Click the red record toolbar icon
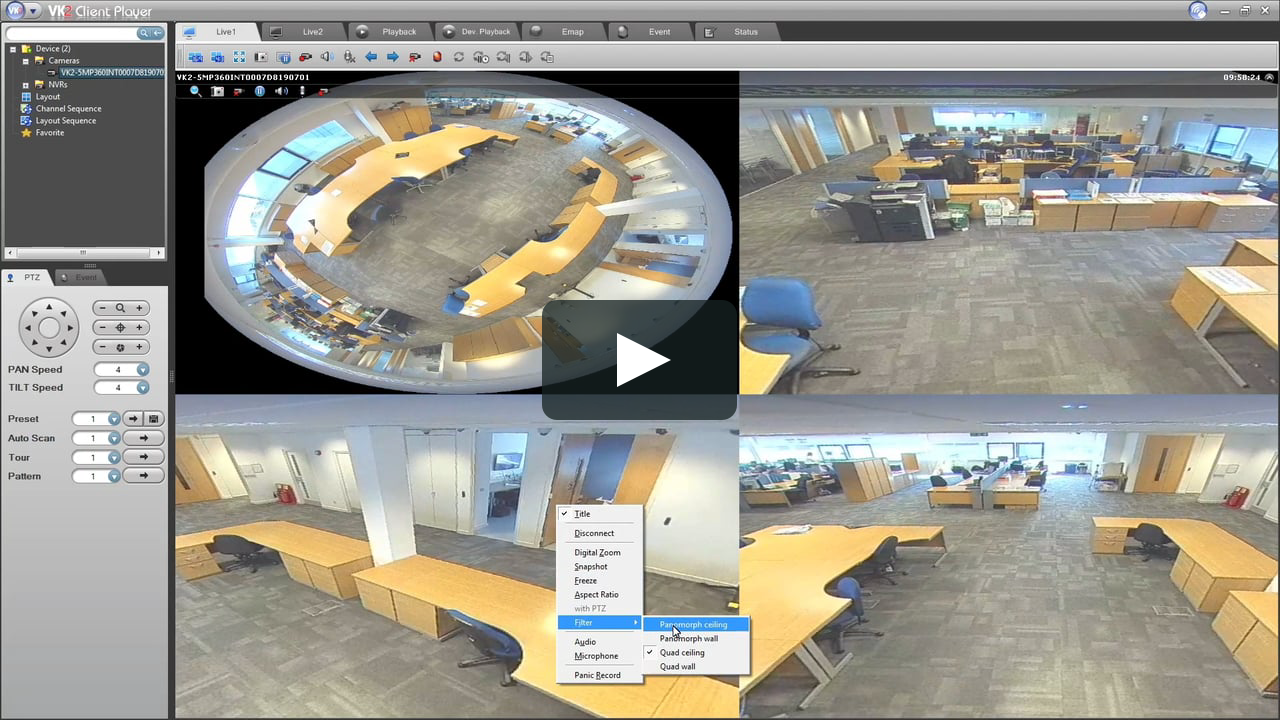The height and width of the screenshot is (720, 1280). 437,57
